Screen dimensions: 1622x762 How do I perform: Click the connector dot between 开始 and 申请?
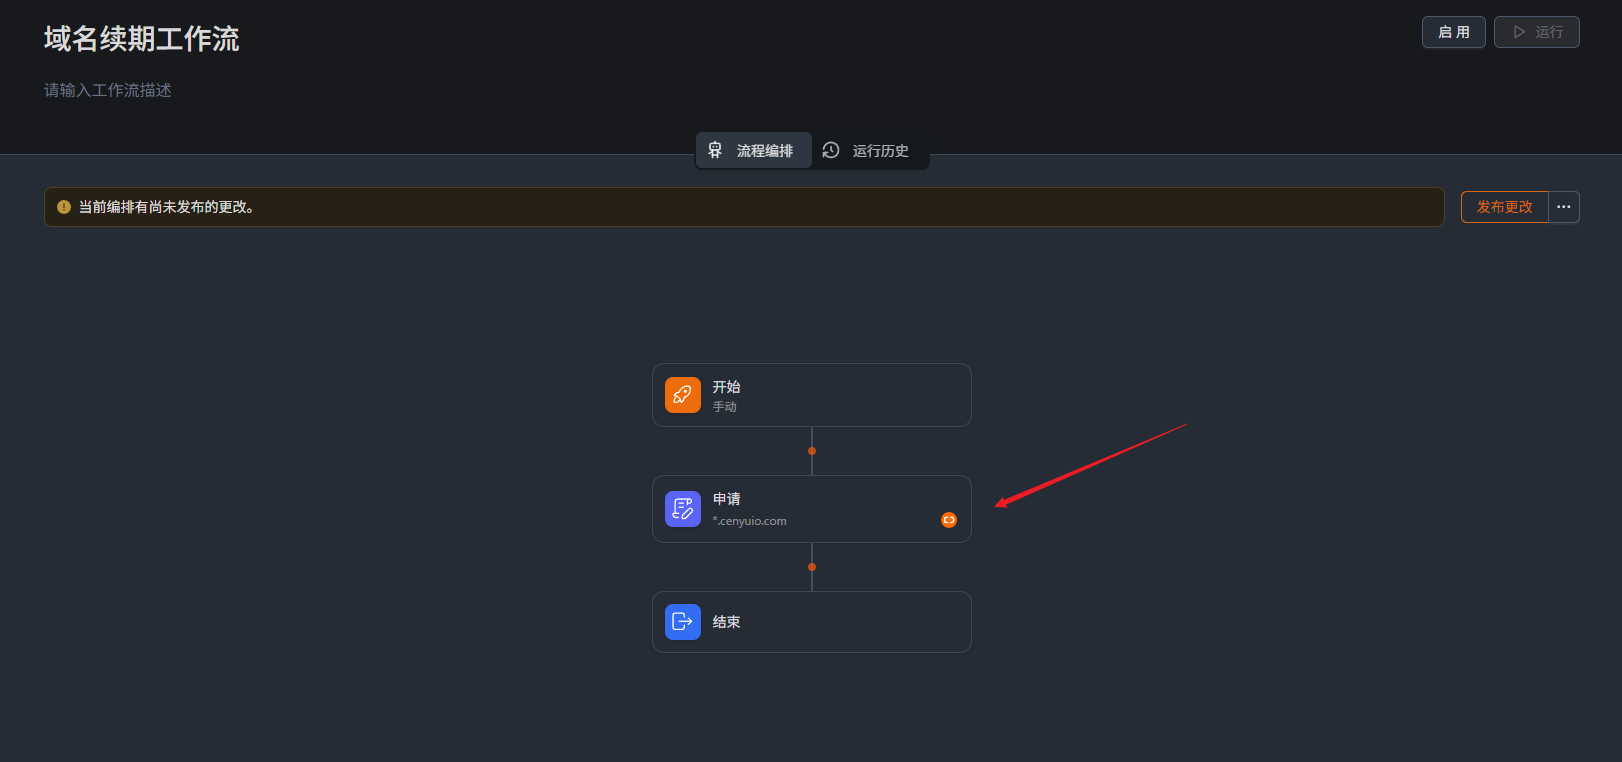[x=812, y=451]
